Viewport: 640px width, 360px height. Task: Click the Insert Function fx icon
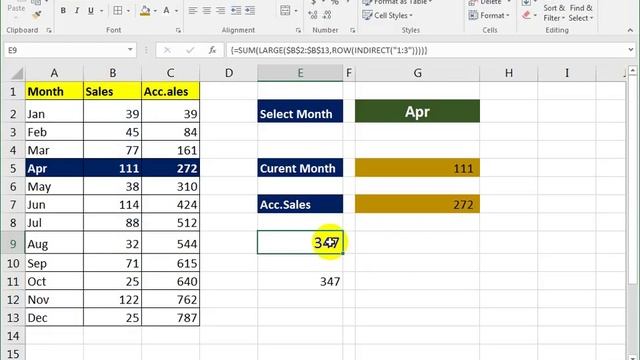pos(212,50)
